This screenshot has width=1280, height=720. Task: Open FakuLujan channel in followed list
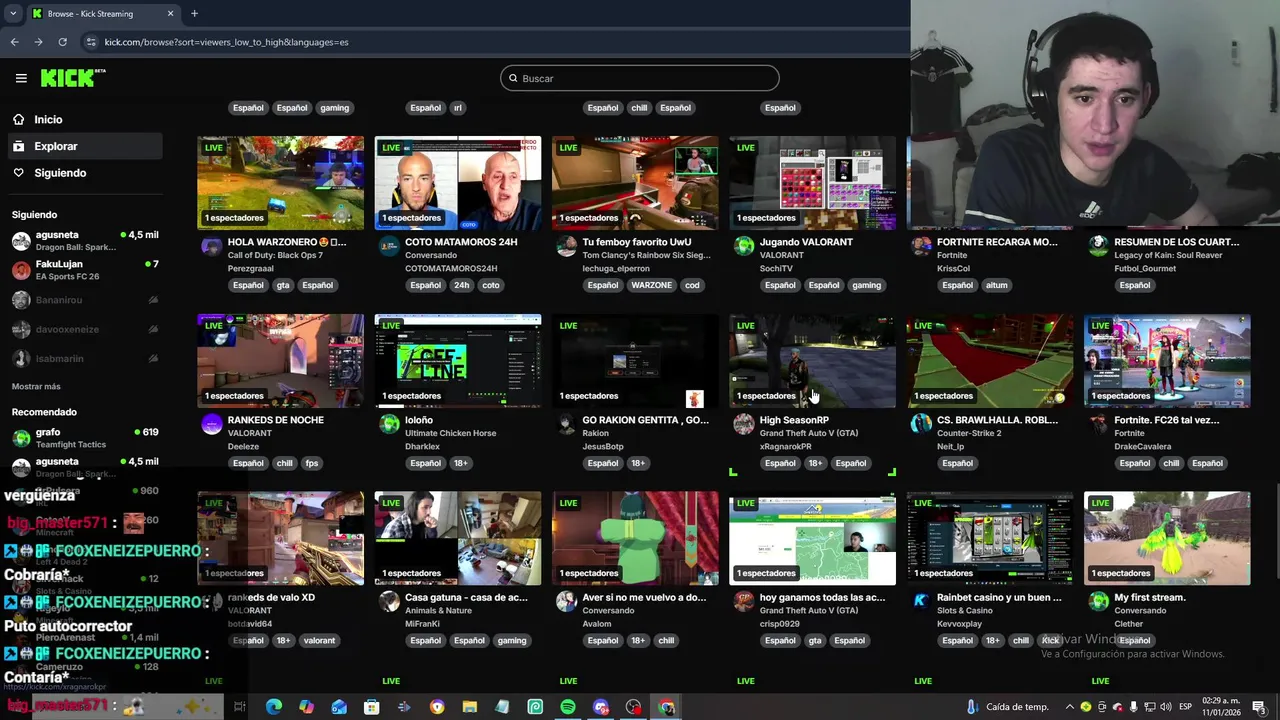pyautogui.click(x=85, y=270)
